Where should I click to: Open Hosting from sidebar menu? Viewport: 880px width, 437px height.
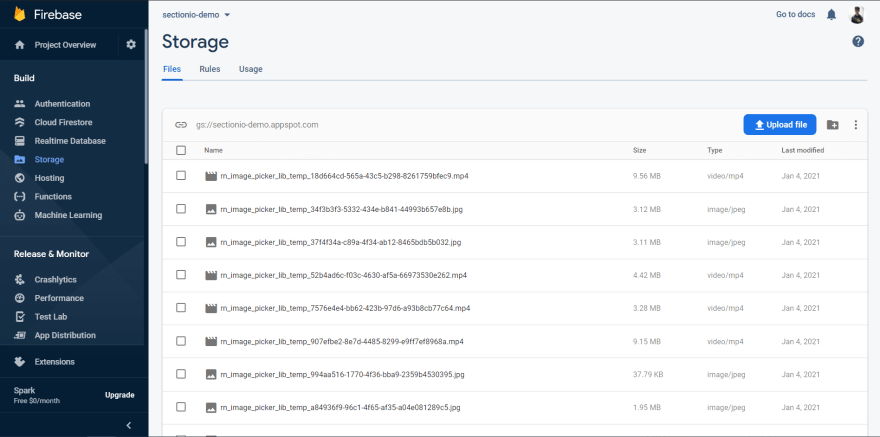tap(49, 178)
